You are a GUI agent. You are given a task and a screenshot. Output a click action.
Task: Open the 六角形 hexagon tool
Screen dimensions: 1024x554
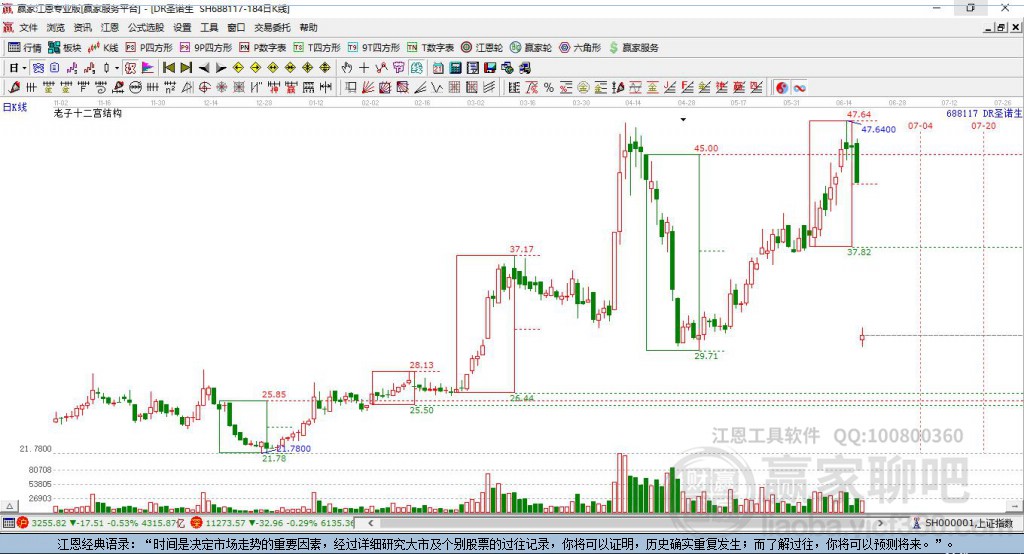pos(580,48)
